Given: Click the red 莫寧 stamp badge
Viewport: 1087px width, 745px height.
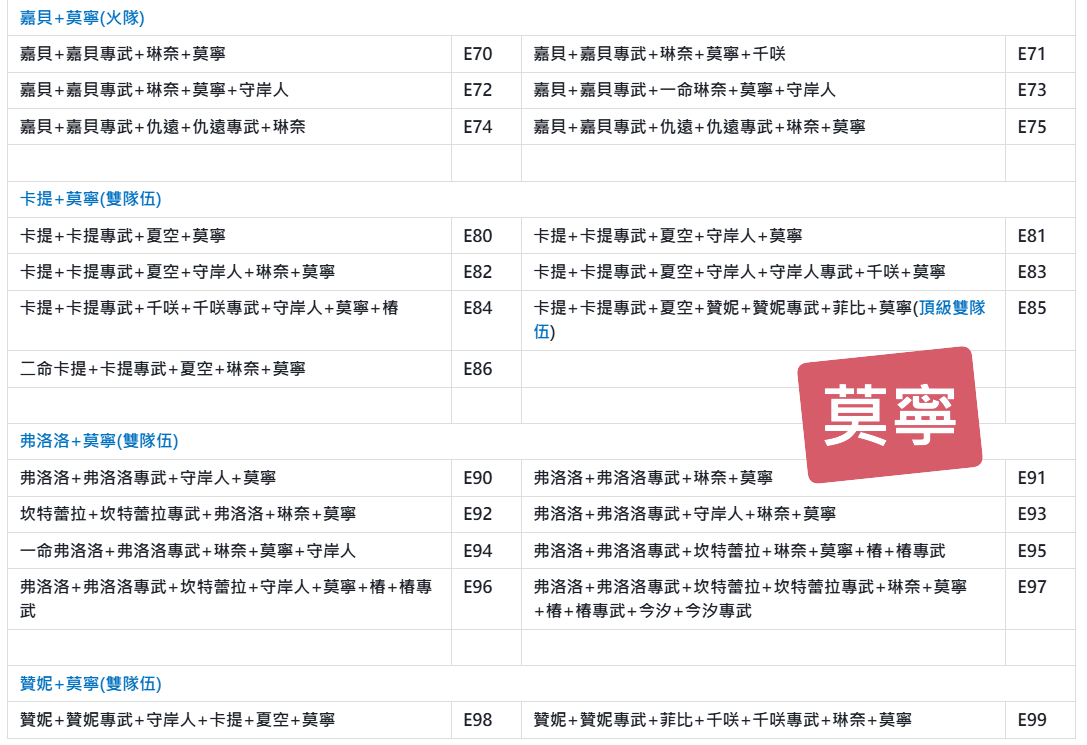Looking at the screenshot, I should tap(889, 414).
